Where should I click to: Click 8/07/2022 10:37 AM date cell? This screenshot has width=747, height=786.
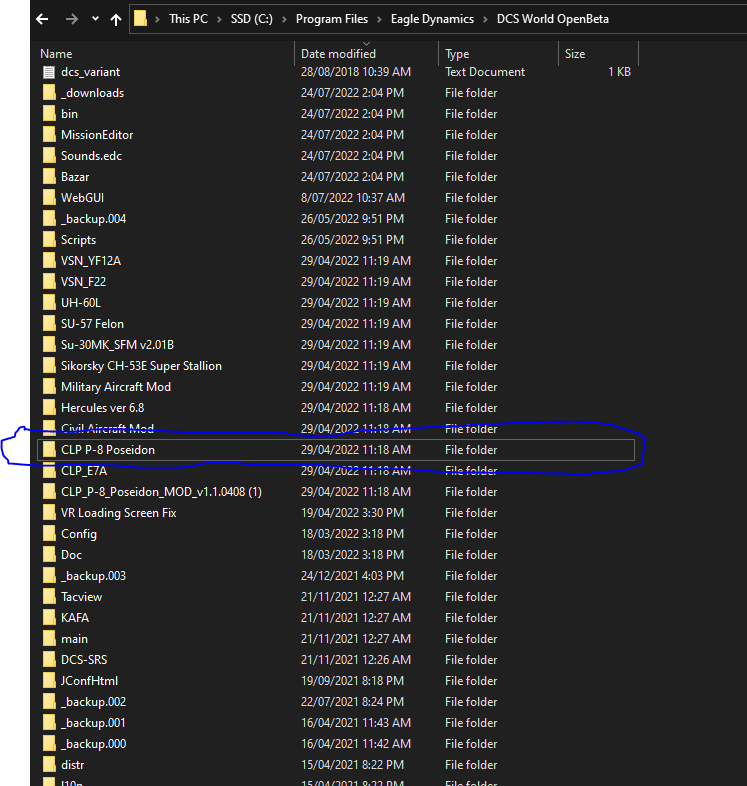353,198
